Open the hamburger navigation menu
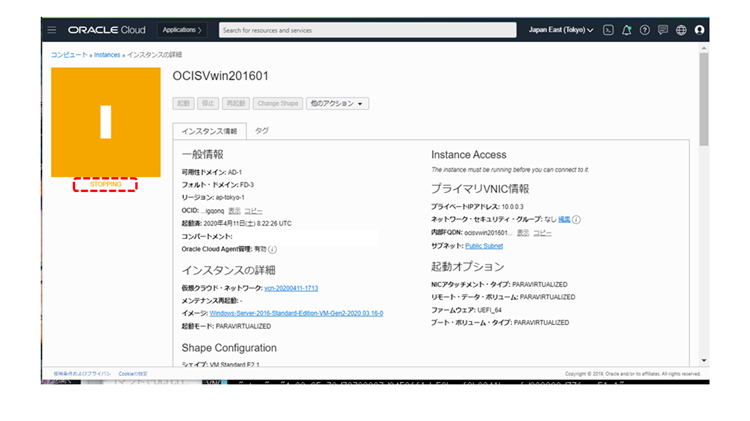 (x=52, y=30)
